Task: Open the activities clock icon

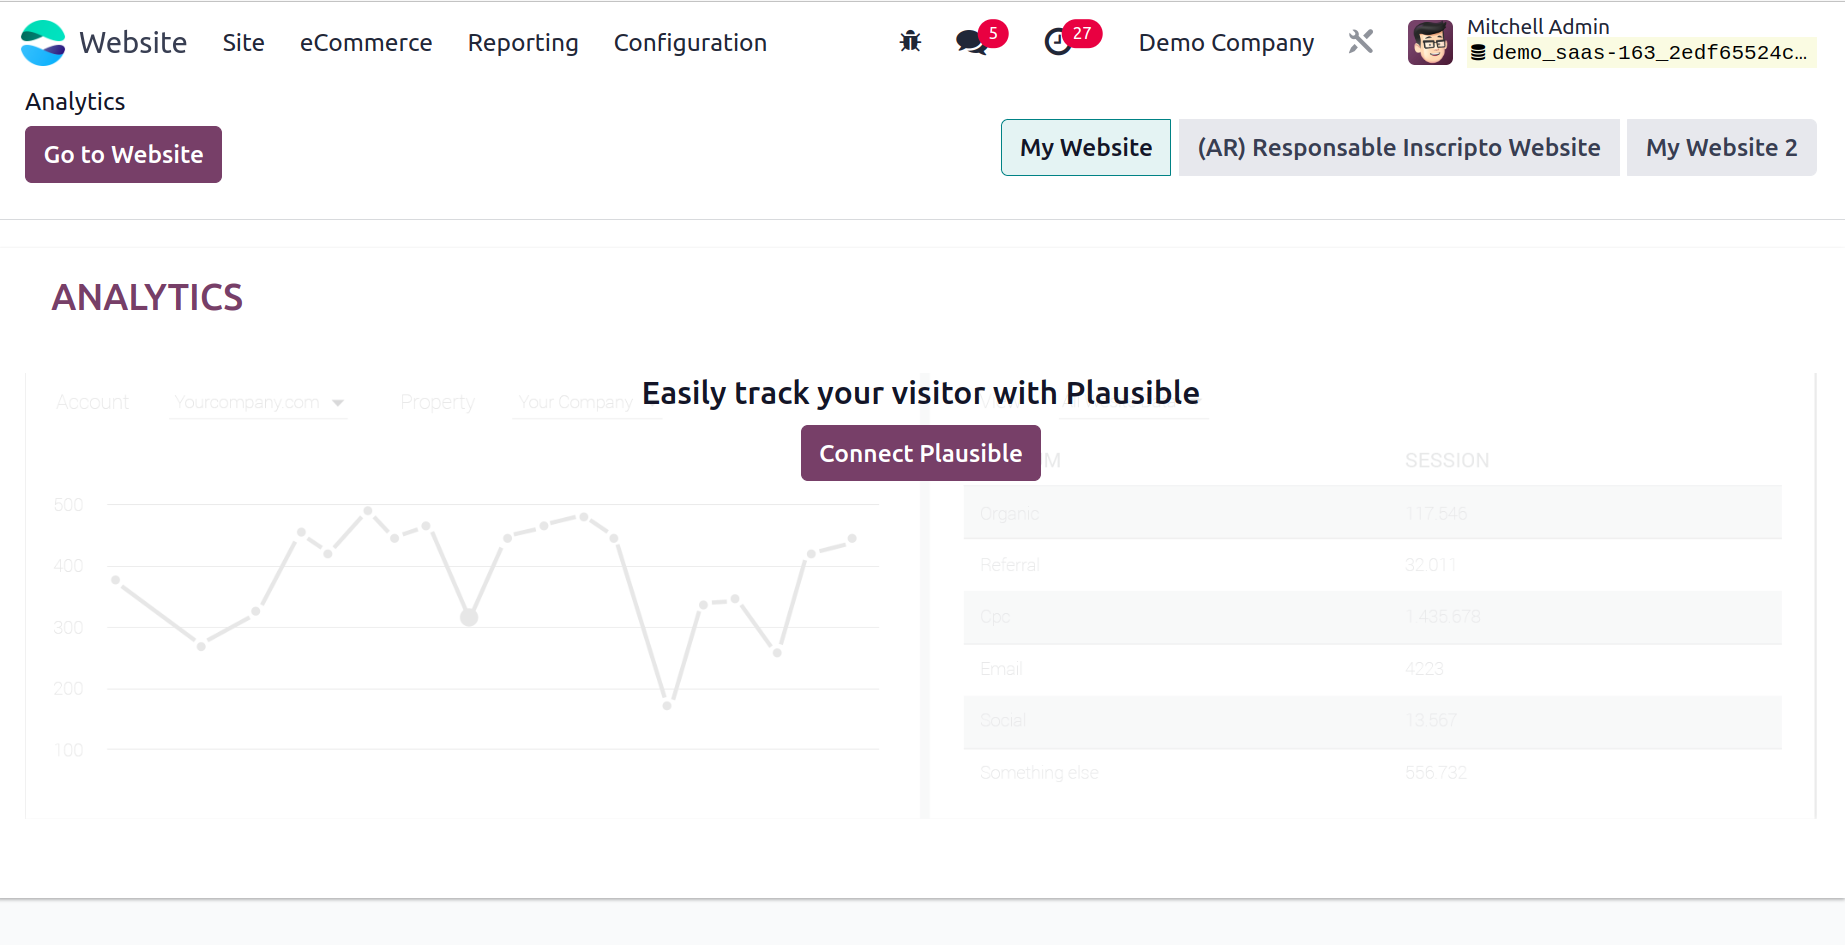Action: coord(1058,42)
